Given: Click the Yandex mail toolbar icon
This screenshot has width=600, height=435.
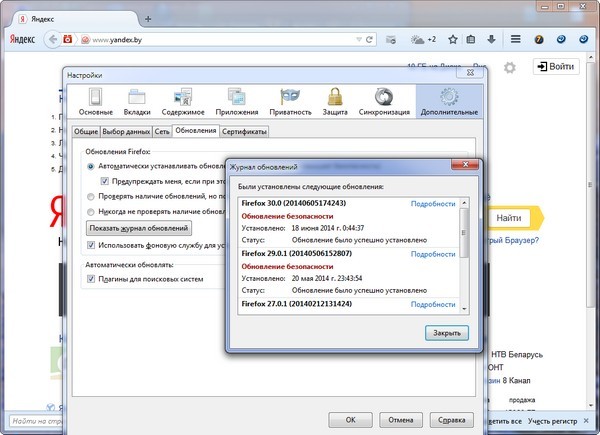Looking at the screenshot, I should [390, 39].
